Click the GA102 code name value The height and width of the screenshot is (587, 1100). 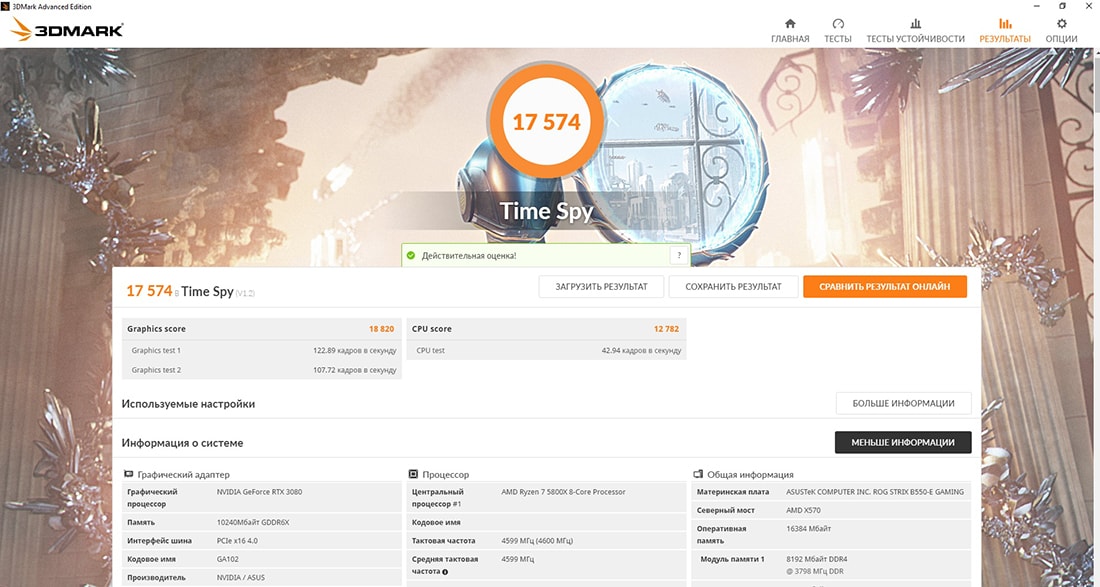(227, 559)
